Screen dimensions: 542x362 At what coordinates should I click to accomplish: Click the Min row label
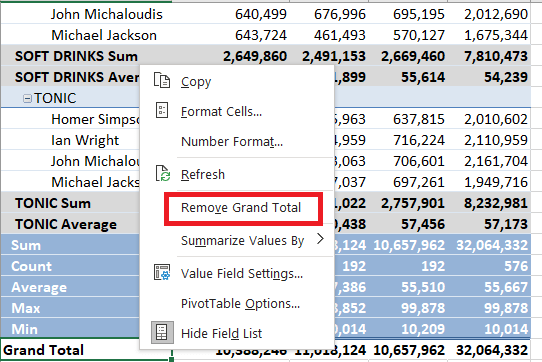pos(24,329)
